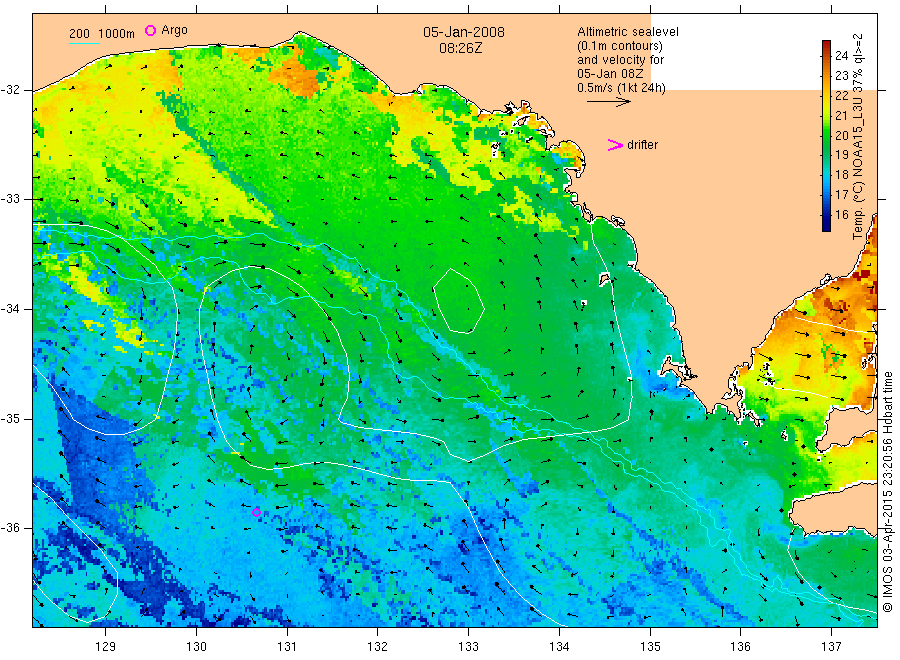Click the longitude label 137

(x=831, y=647)
